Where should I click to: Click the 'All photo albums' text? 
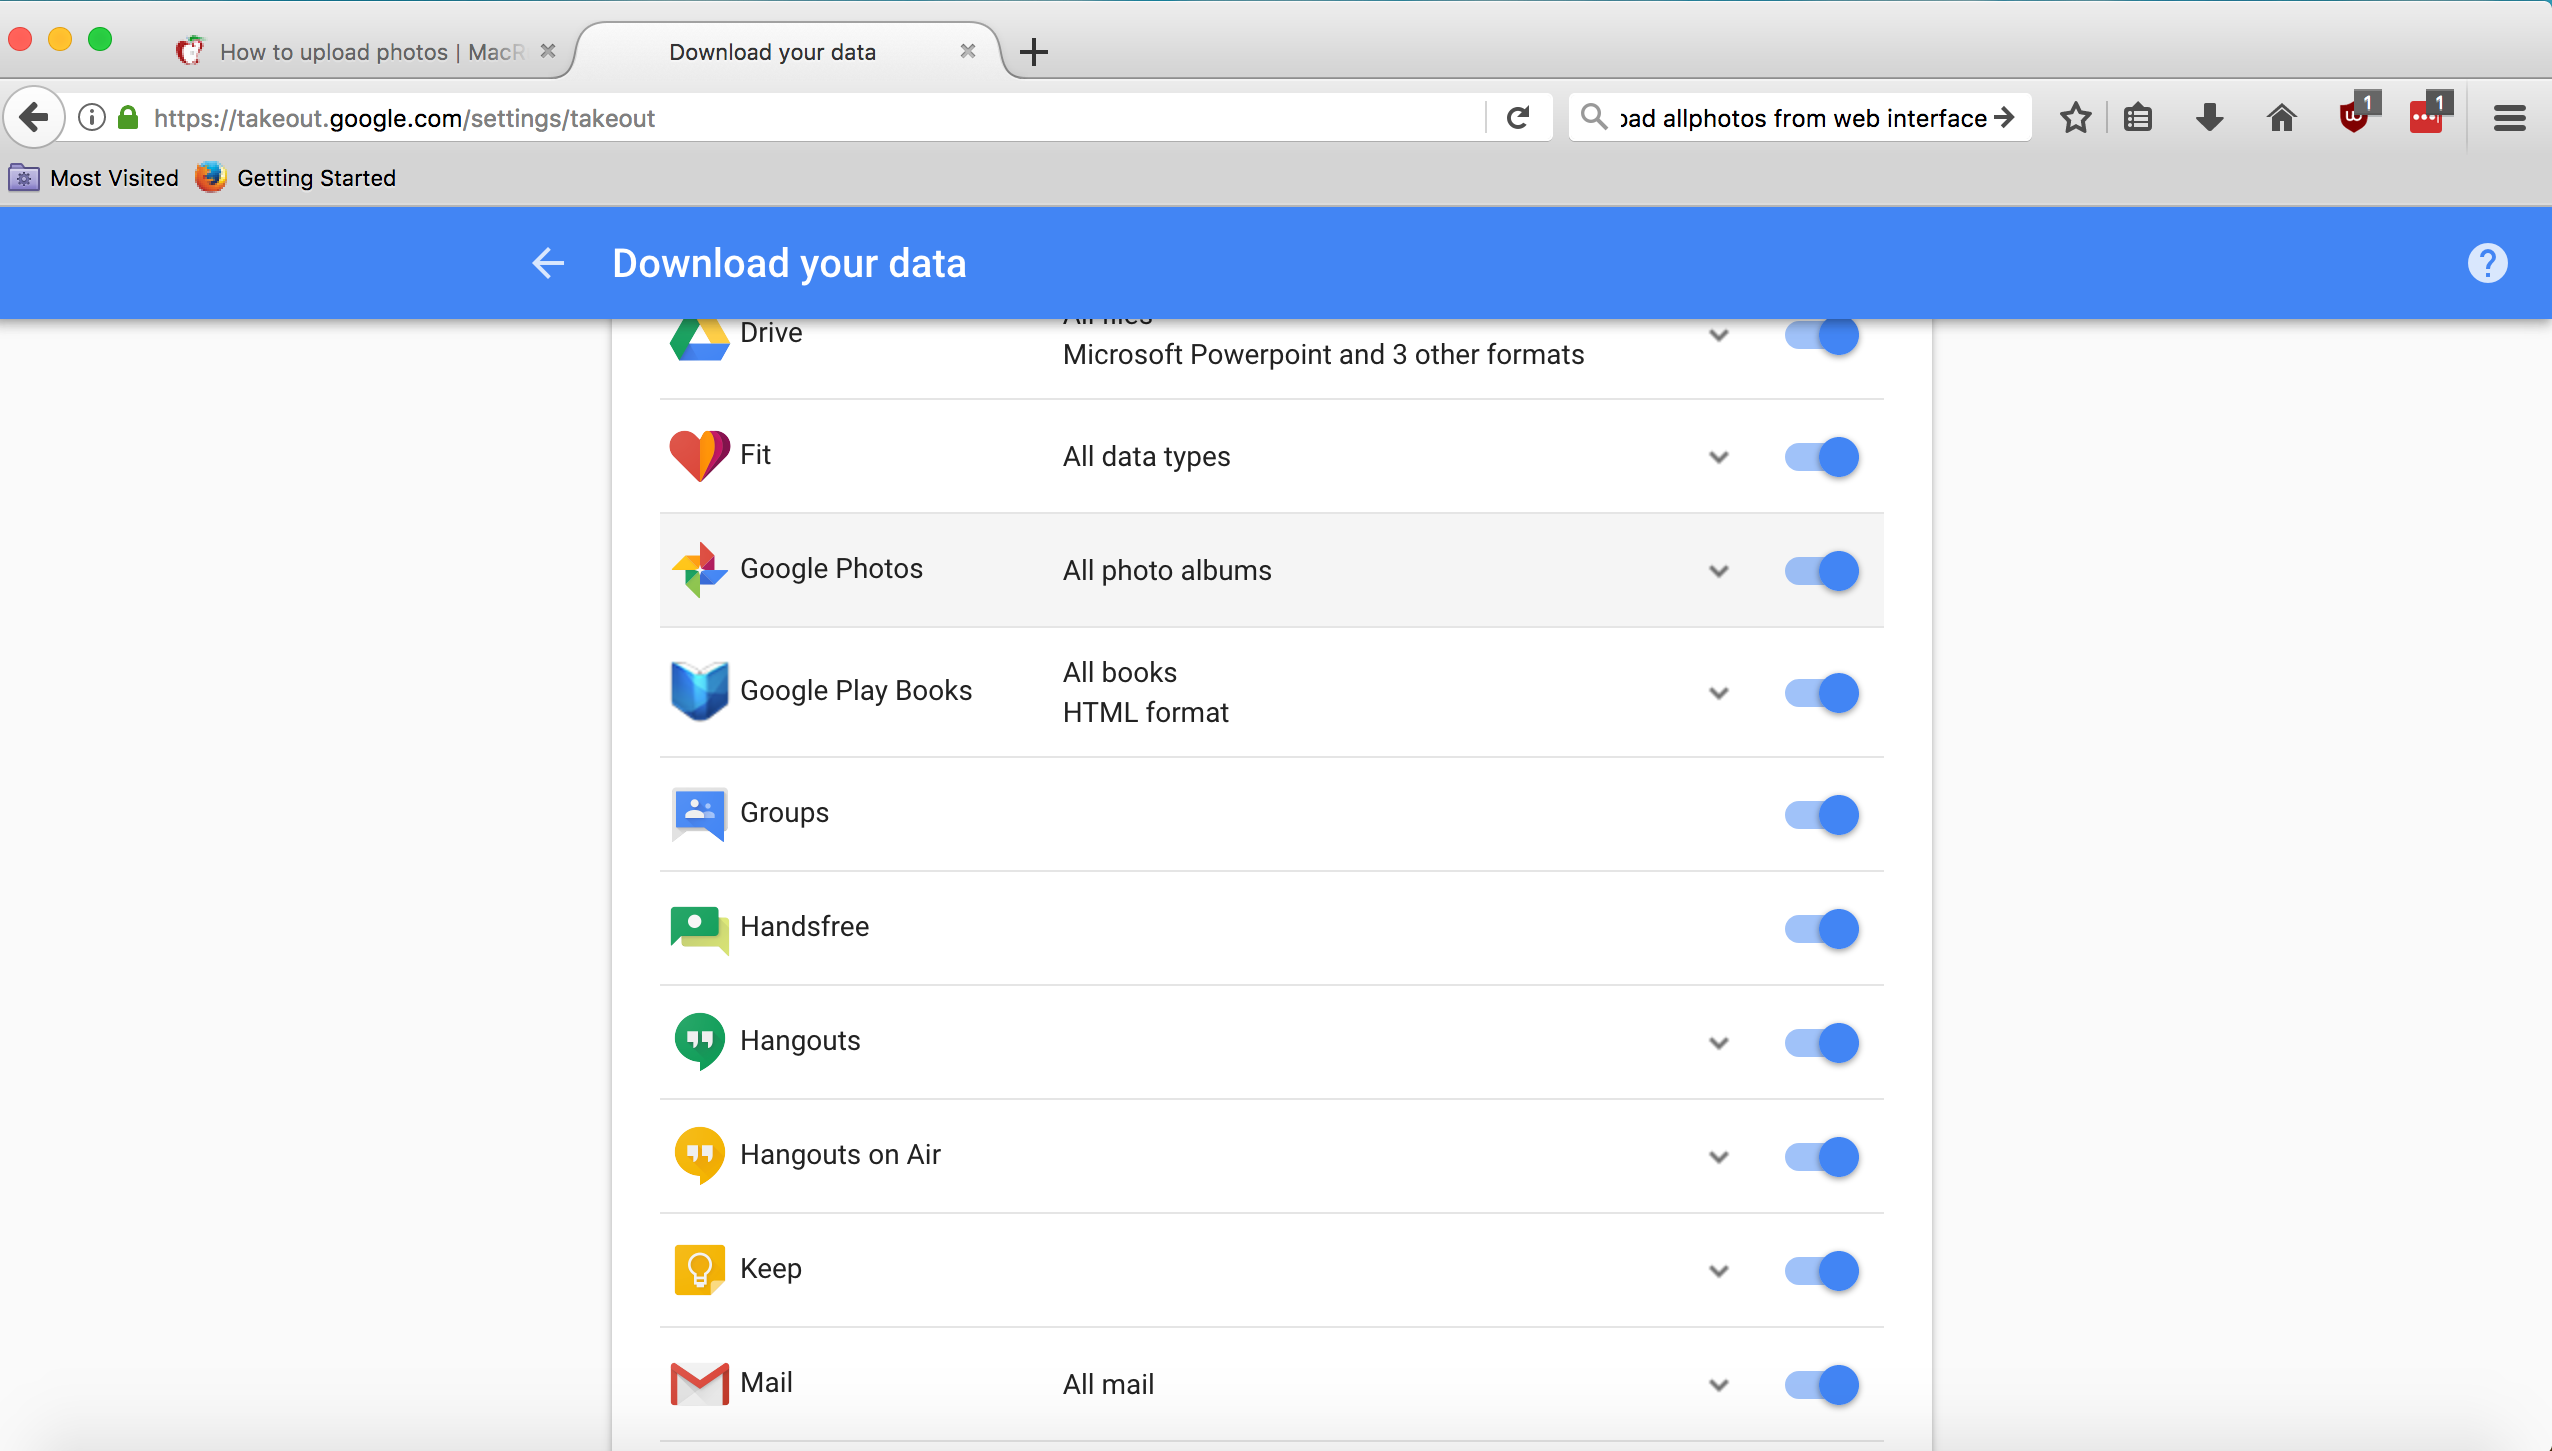[x=1167, y=571]
